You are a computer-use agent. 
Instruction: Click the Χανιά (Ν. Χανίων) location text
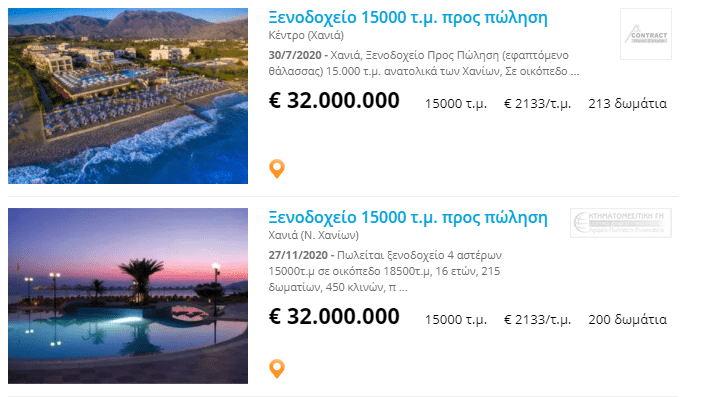313,235
